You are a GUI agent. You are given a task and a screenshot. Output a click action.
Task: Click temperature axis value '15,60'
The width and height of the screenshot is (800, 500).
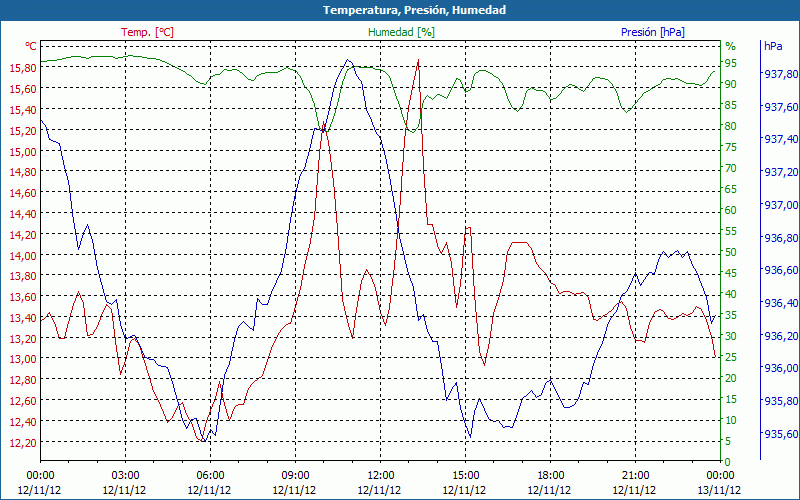point(23,88)
